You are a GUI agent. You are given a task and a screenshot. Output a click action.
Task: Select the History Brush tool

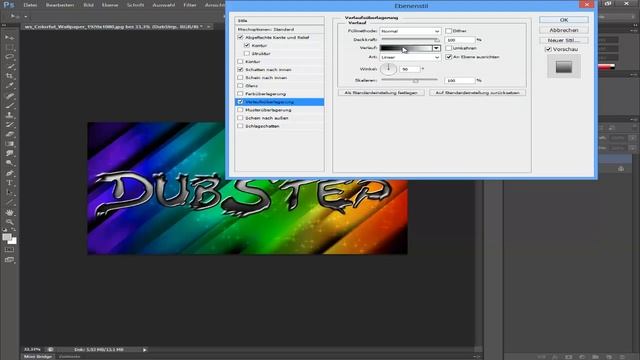pyautogui.click(x=9, y=125)
